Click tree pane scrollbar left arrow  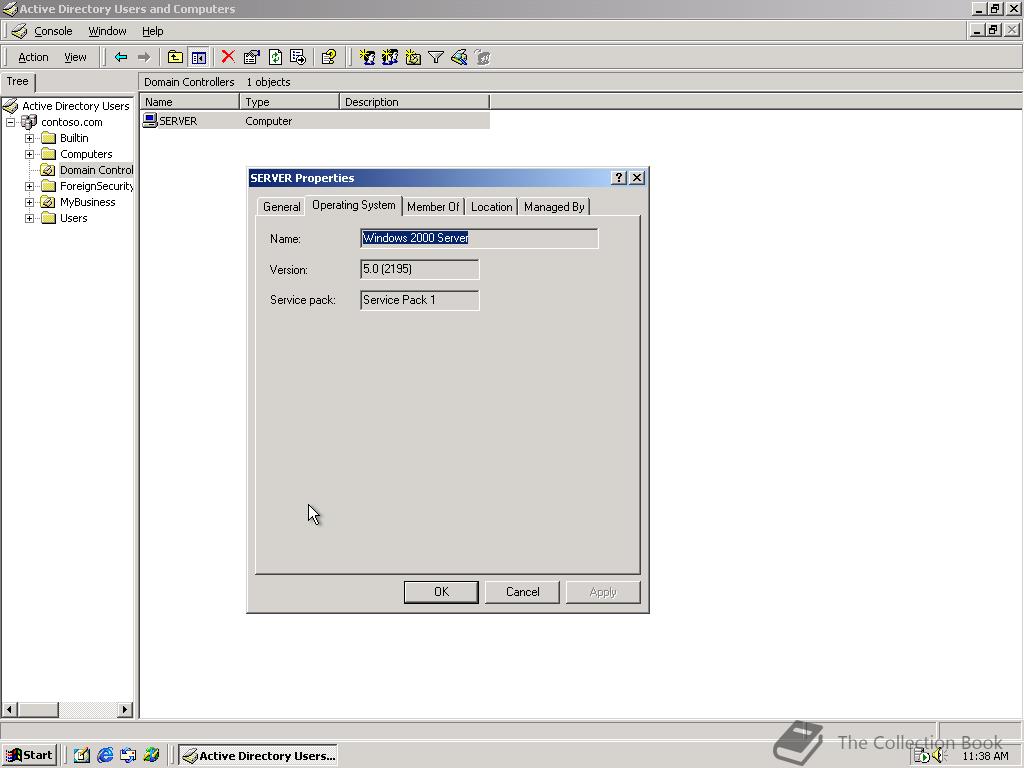tap(9, 709)
